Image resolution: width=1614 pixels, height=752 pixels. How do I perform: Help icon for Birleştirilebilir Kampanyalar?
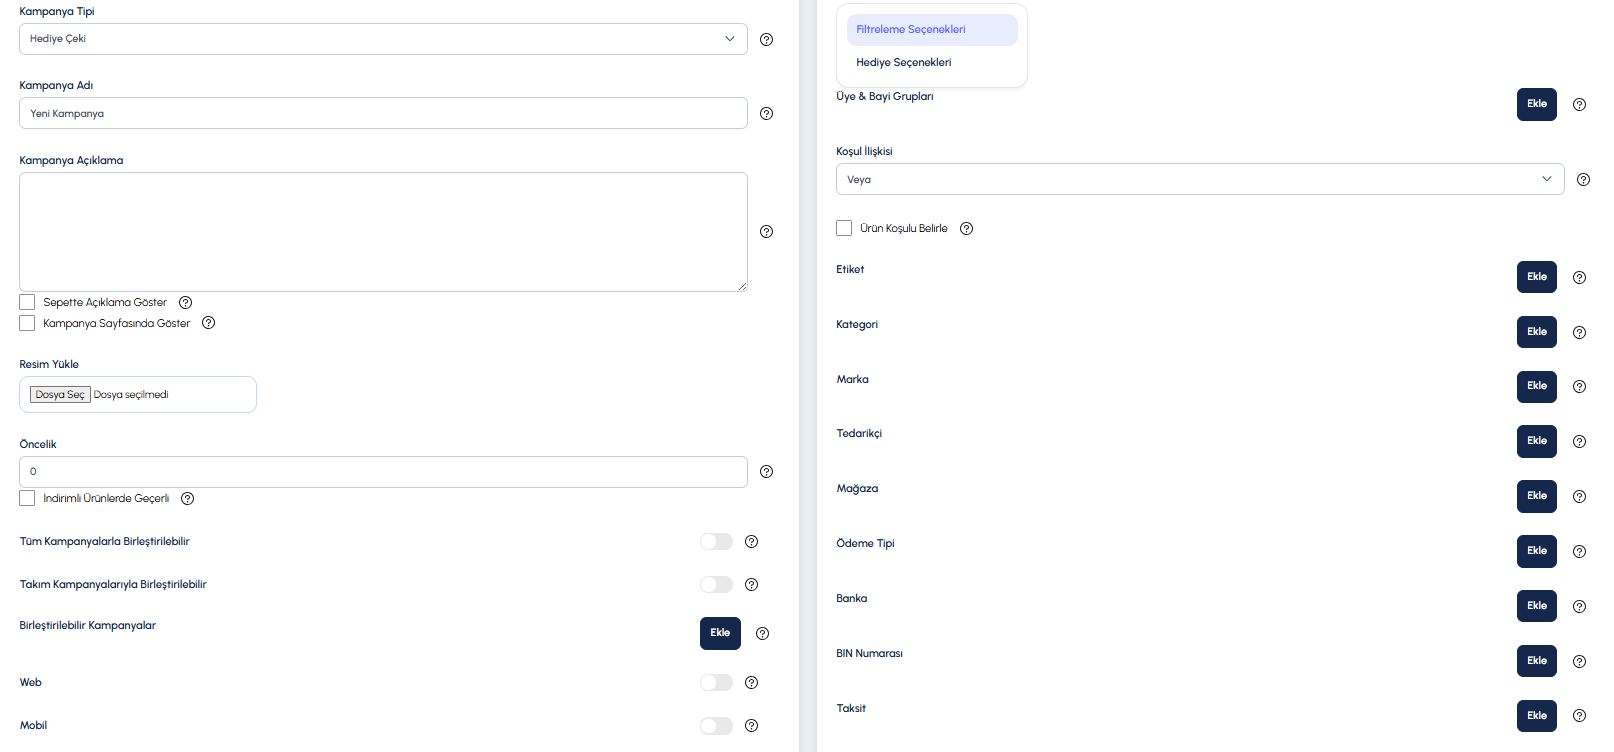pos(762,633)
